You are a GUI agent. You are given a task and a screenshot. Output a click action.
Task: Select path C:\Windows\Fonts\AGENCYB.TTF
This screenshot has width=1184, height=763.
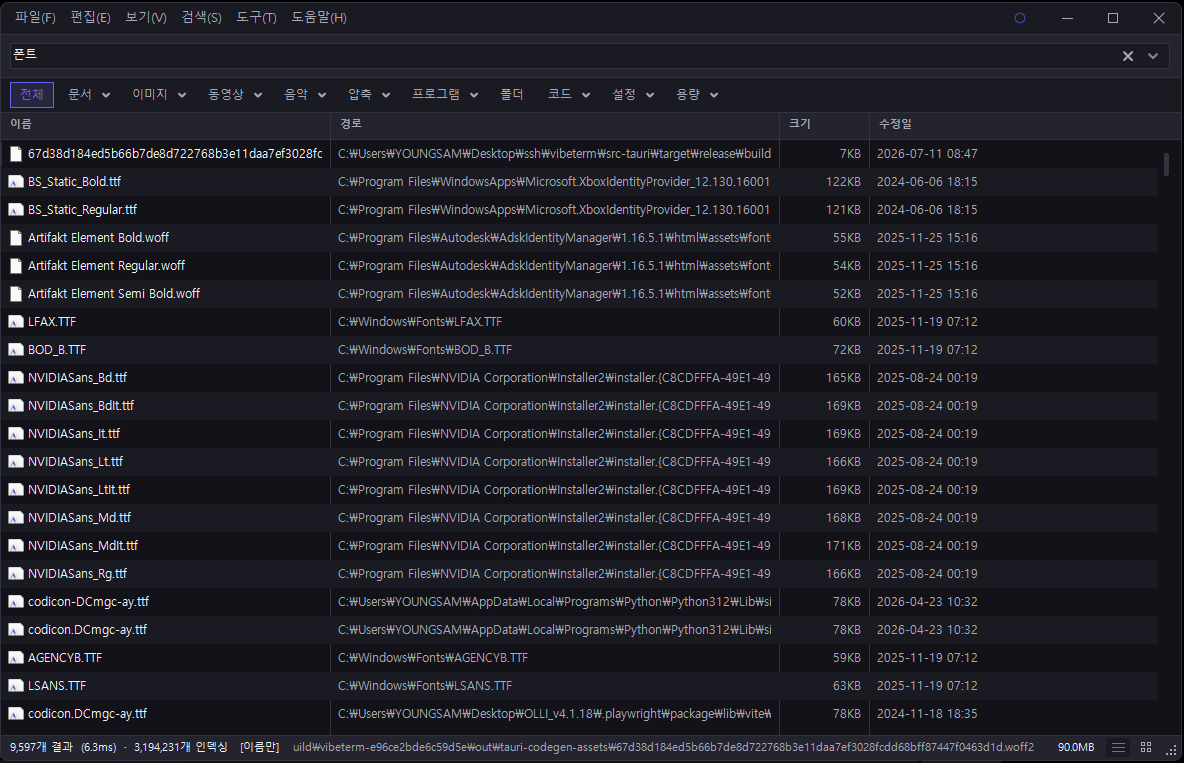(433, 658)
